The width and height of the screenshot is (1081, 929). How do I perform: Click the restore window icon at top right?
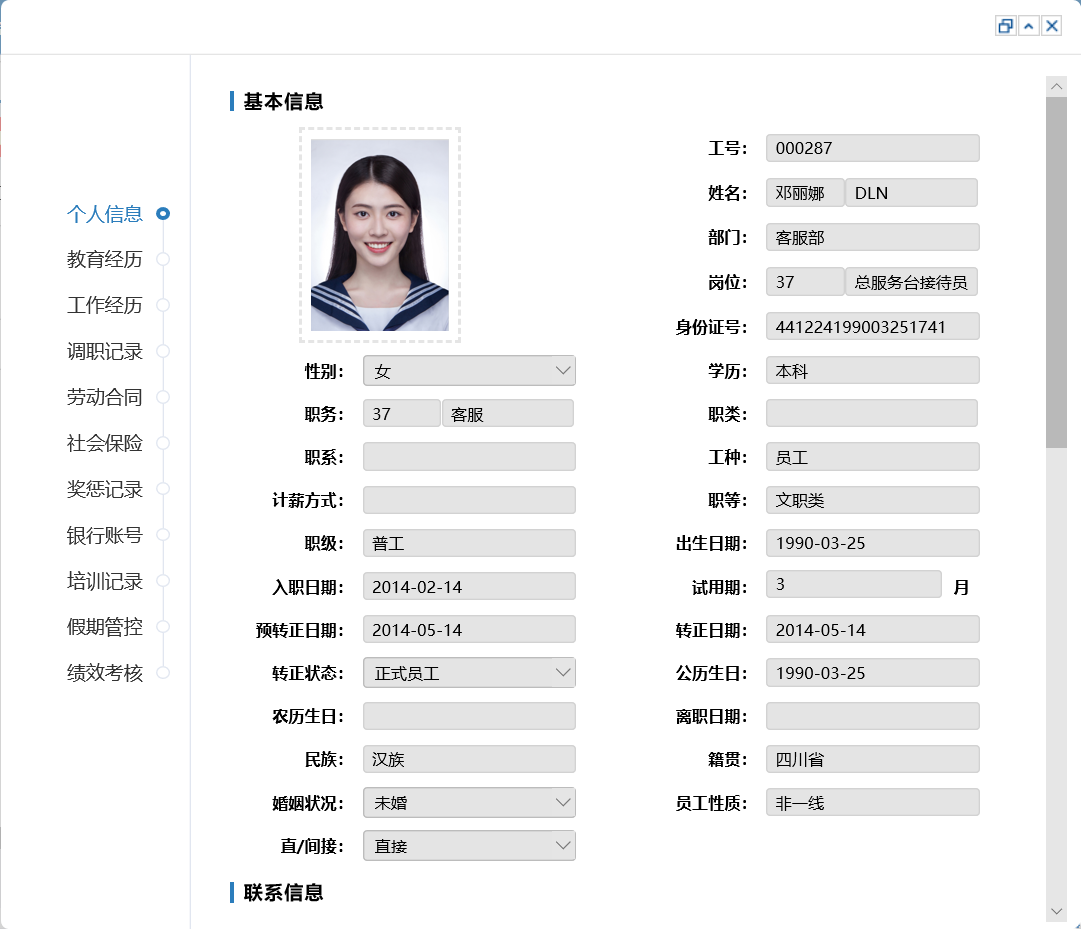(x=1005, y=26)
